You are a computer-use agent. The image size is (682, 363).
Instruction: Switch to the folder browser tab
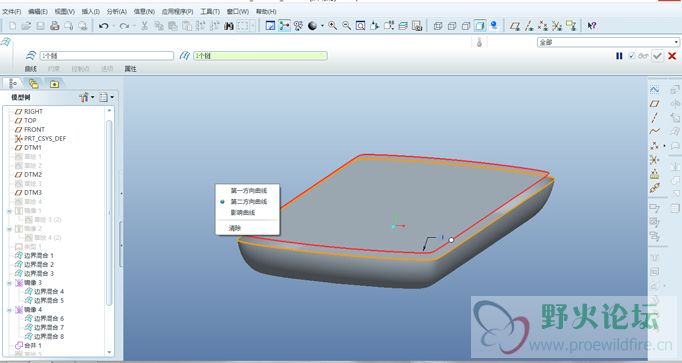(x=33, y=83)
